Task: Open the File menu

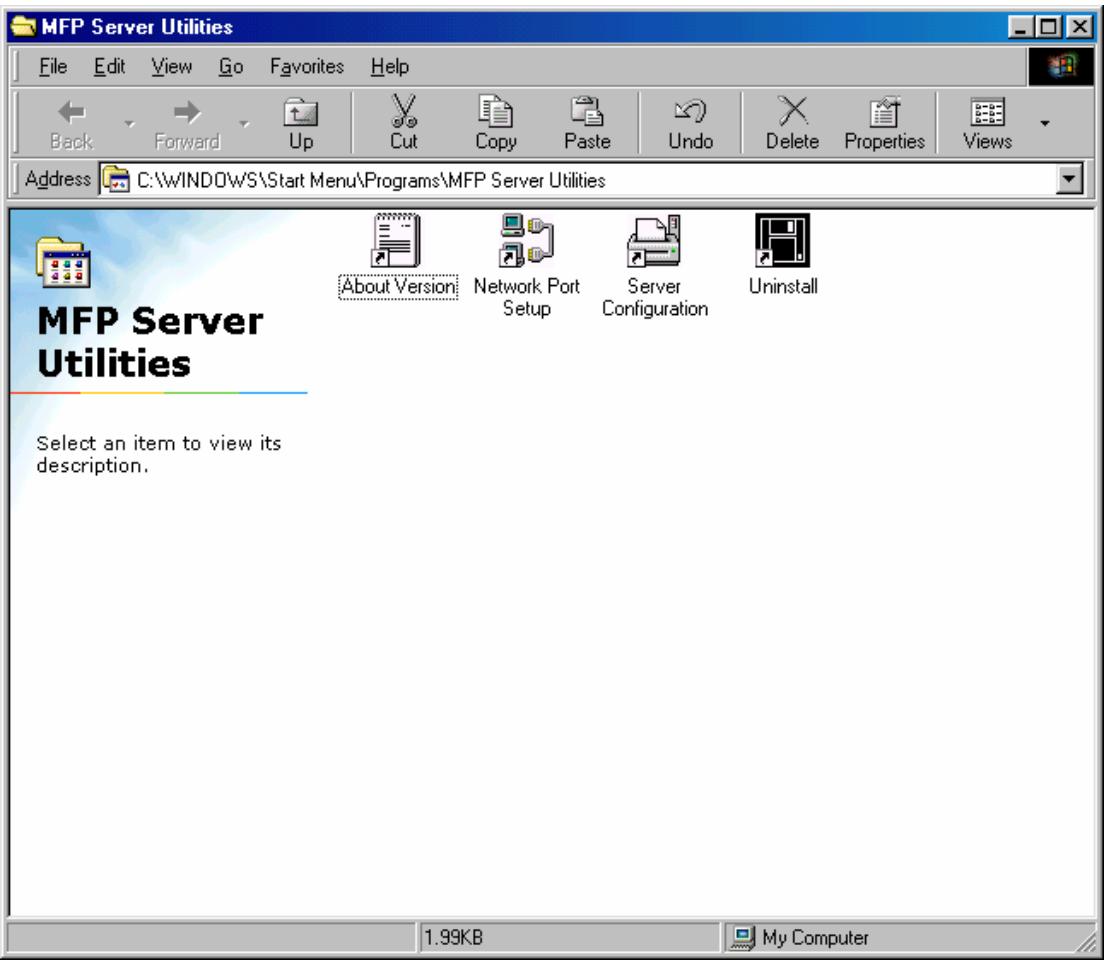Action: coord(53,66)
